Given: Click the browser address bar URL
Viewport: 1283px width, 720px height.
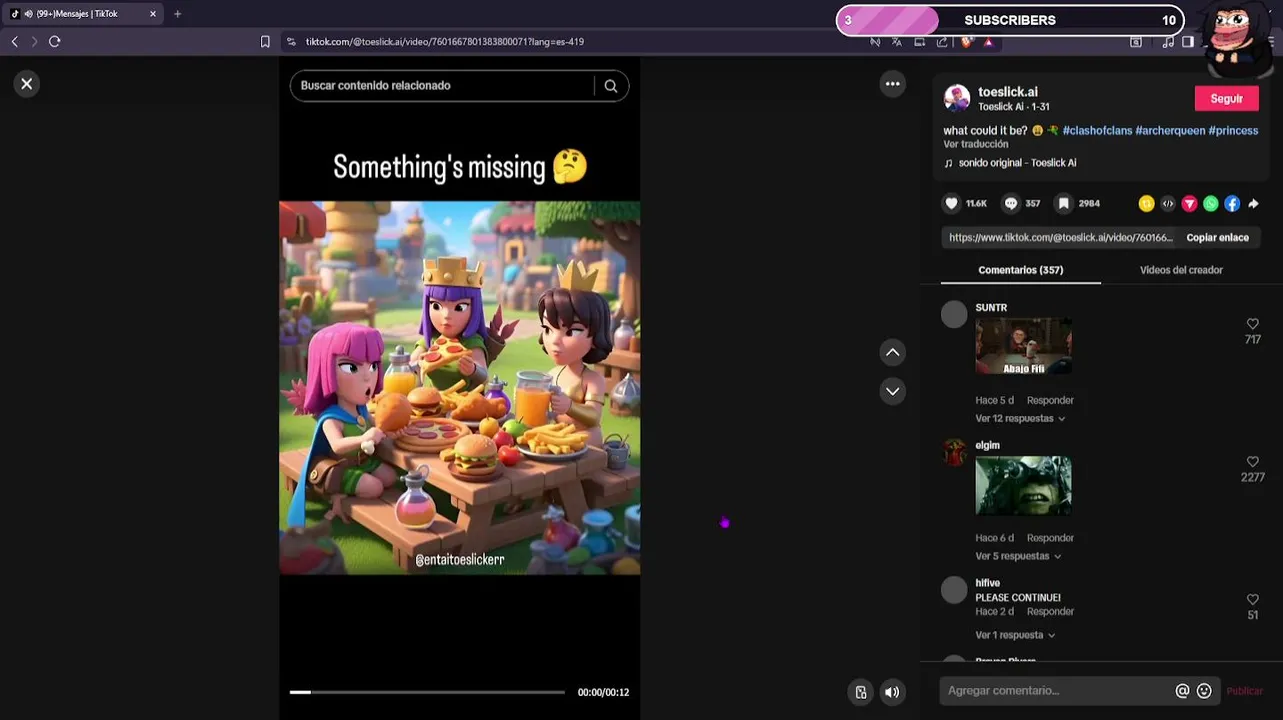Looking at the screenshot, I should pyautogui.click(x=445, y=42).
